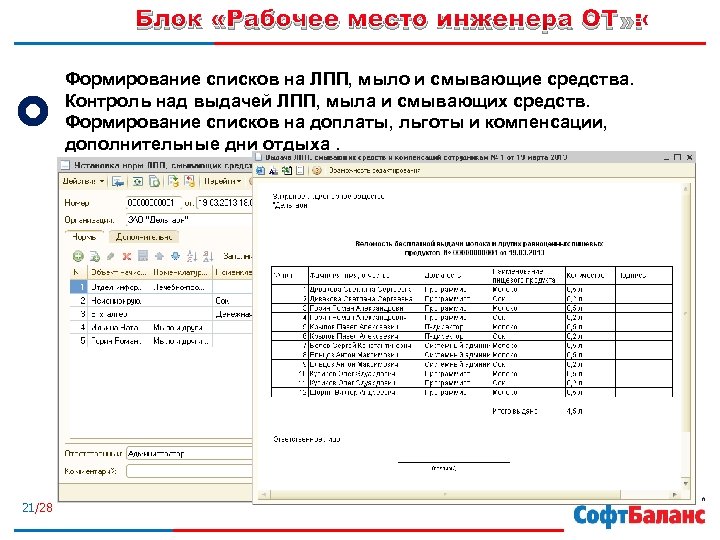Click the Организация field
The height and width of the screenshot is (540, 720).
coord(189,220)
